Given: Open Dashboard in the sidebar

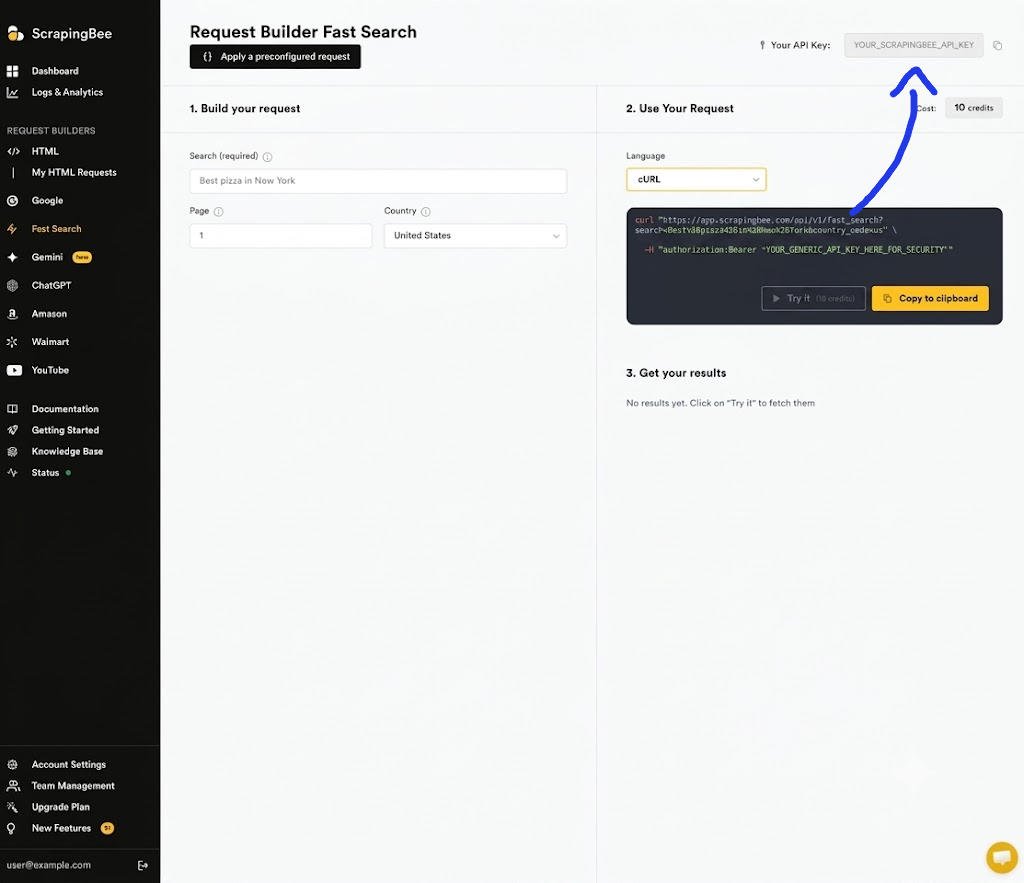Looking at the screenshot, I should tap(55, 71).
